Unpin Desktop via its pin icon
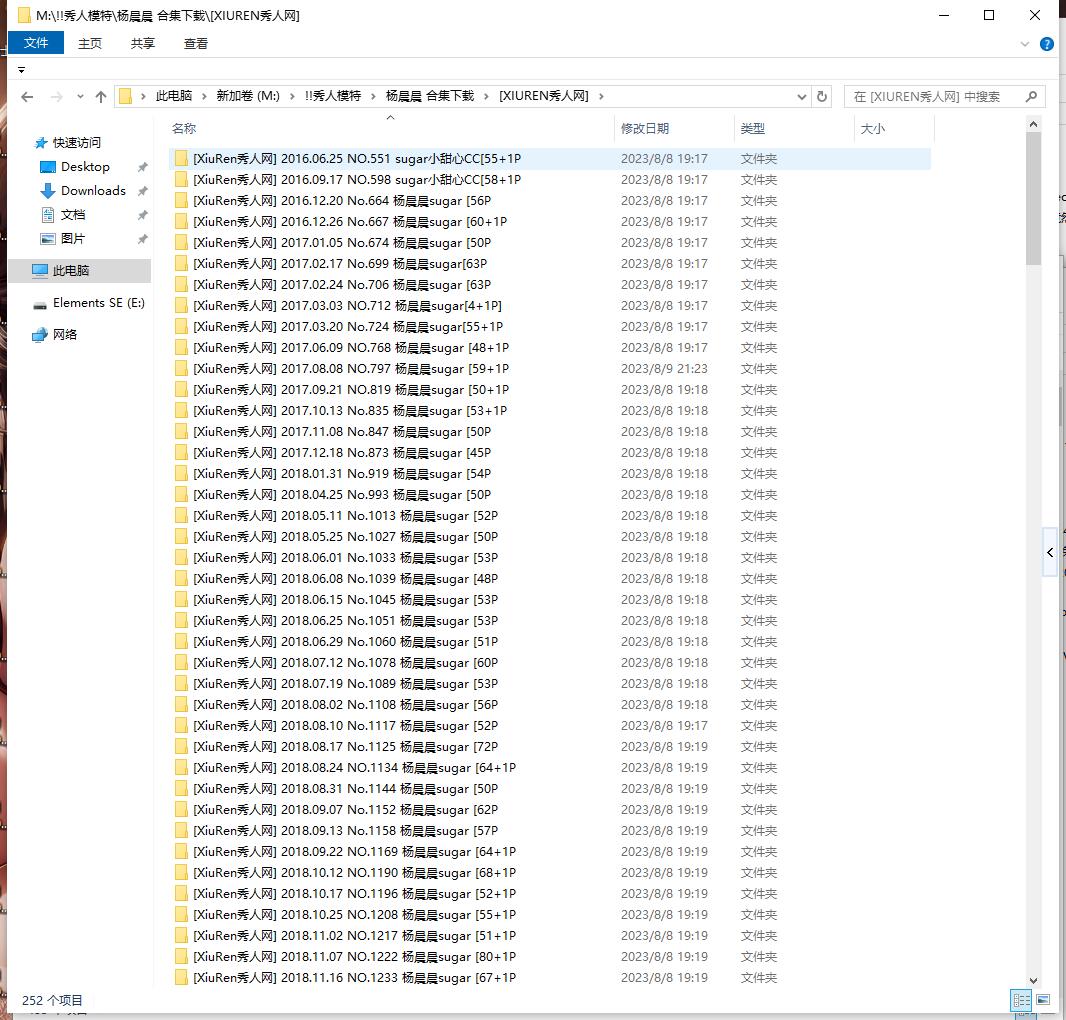This screenshot has width=1066, height=1020. 142,167
